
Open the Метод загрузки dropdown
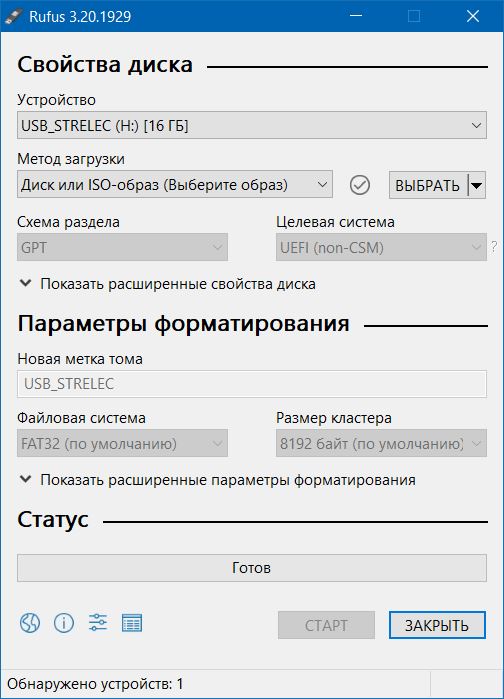175,184
